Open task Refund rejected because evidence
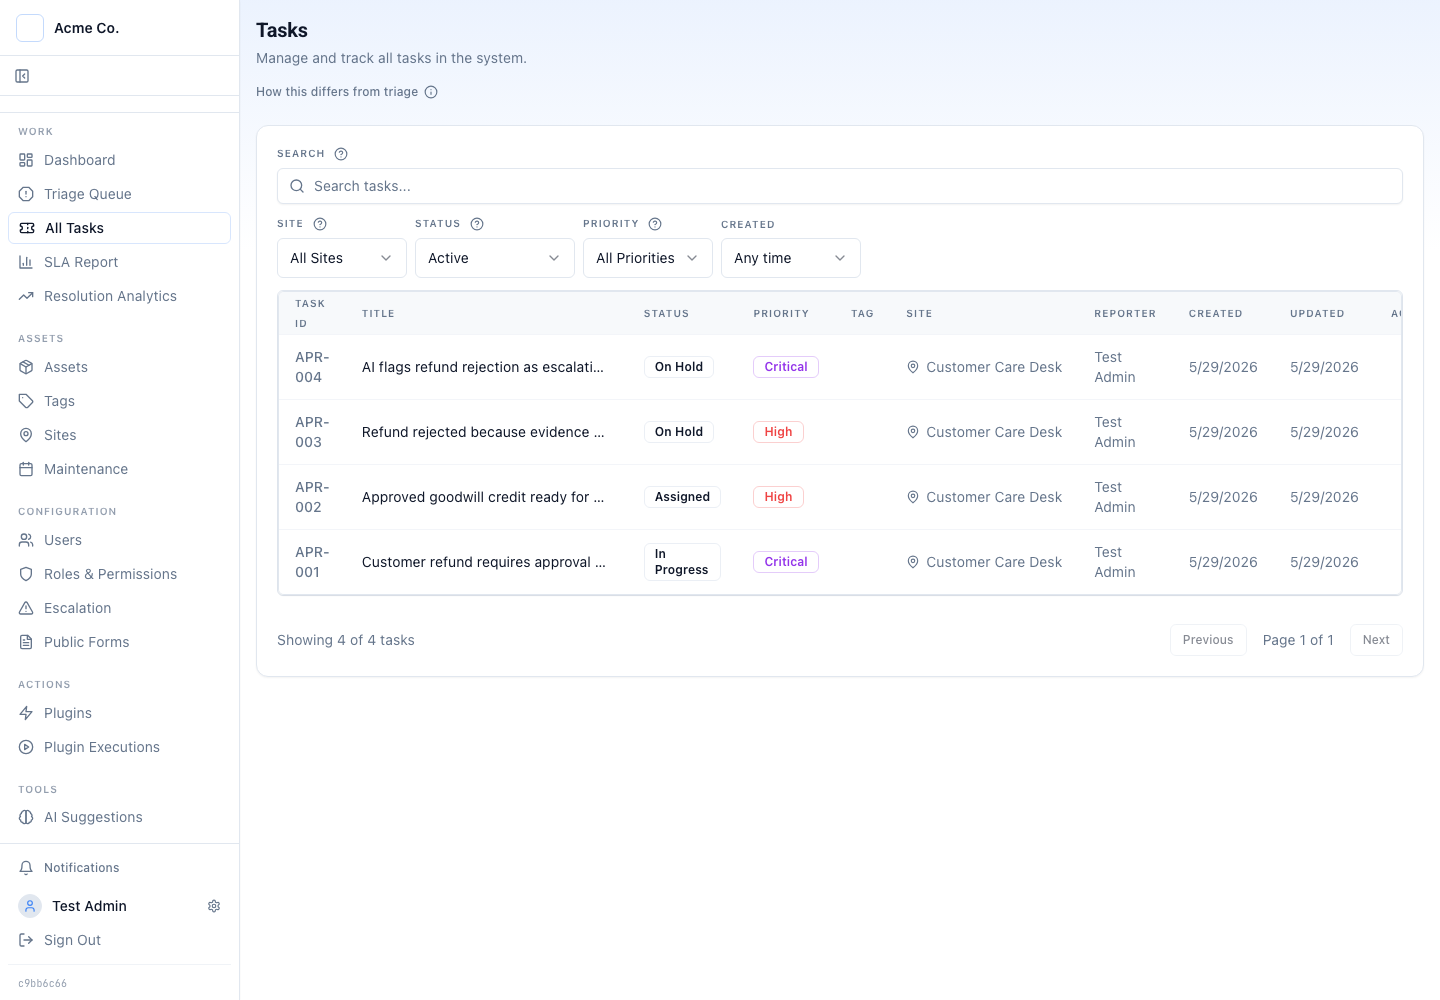This screenshot has width=1440, height=1000. coord(483,432)
